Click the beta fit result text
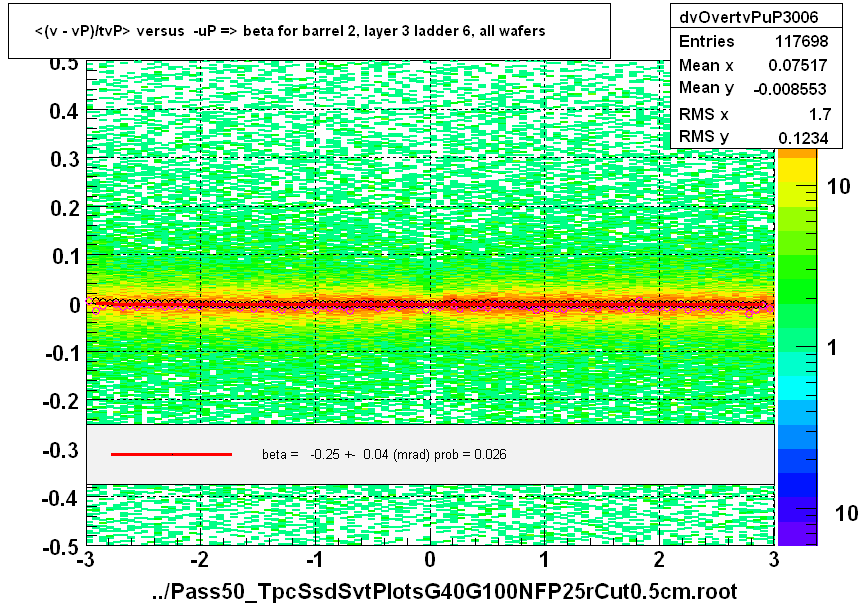Viewport: 860px width, 606px height. point(384,454)
